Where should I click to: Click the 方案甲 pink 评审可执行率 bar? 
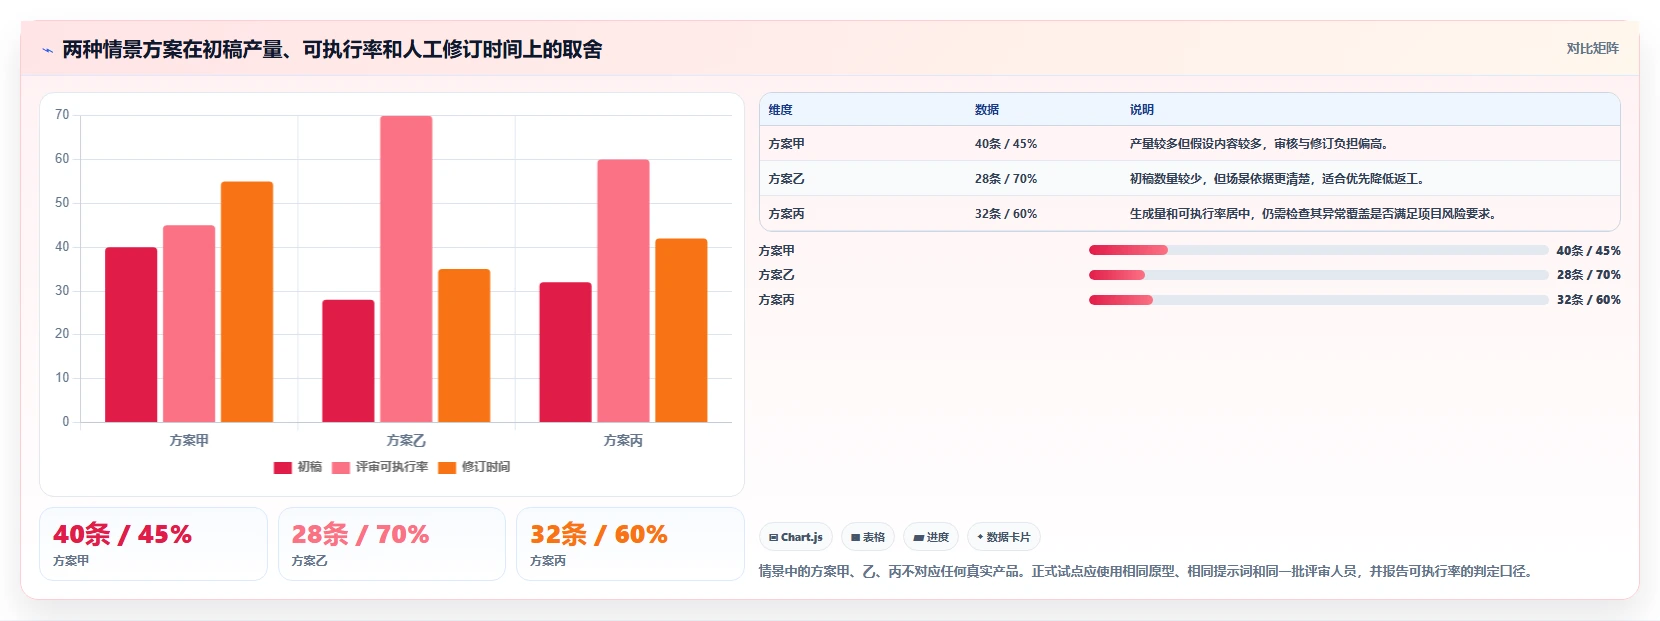(x=189, y=323)
